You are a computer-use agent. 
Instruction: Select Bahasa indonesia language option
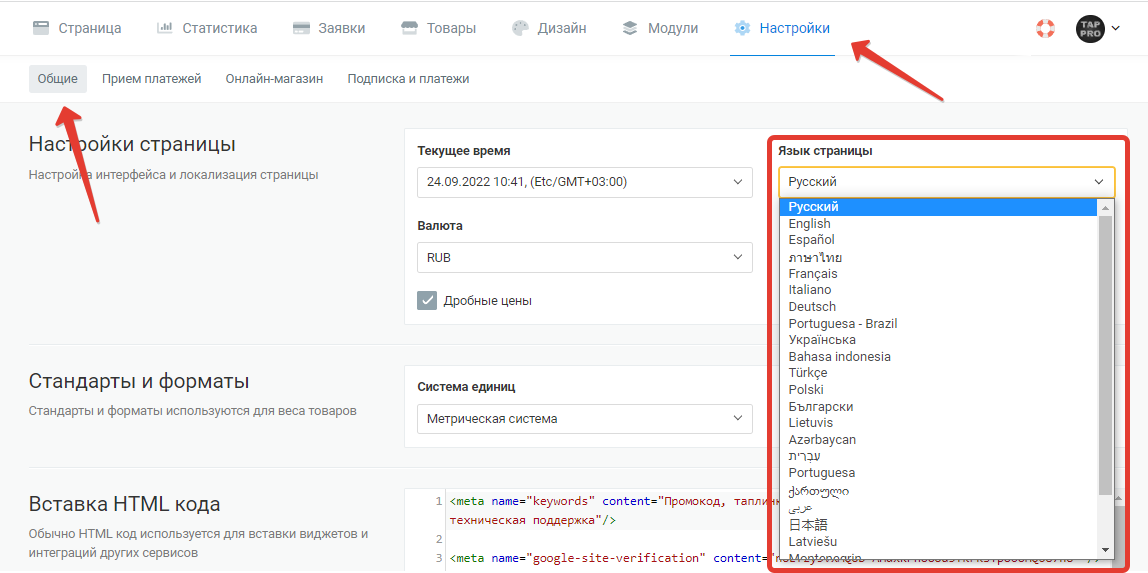click(939, 356)
